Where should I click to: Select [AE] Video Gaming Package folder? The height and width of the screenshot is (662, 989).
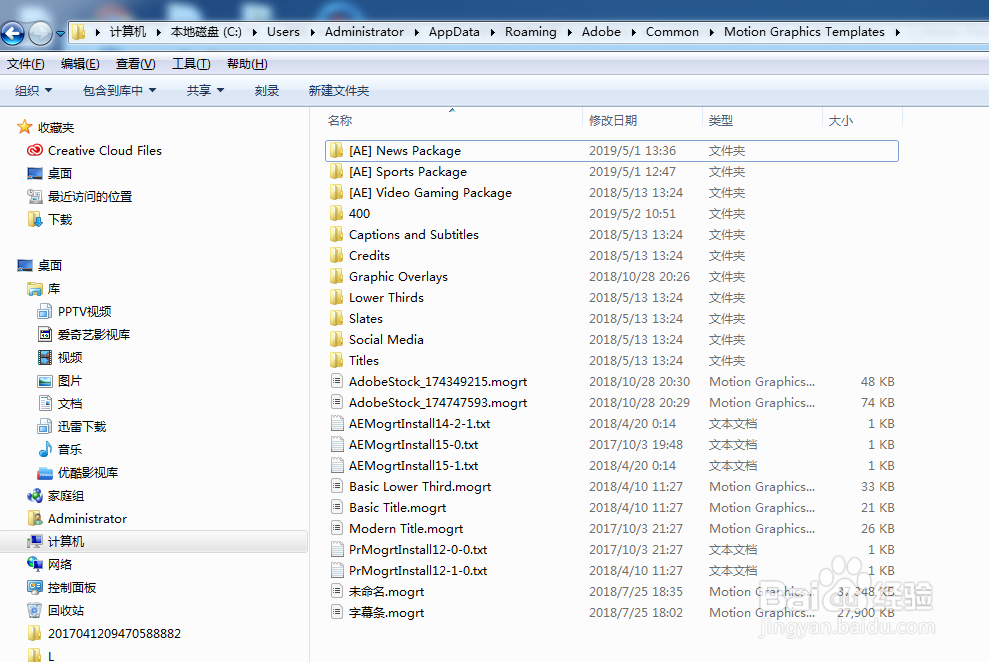pos(611,192)
